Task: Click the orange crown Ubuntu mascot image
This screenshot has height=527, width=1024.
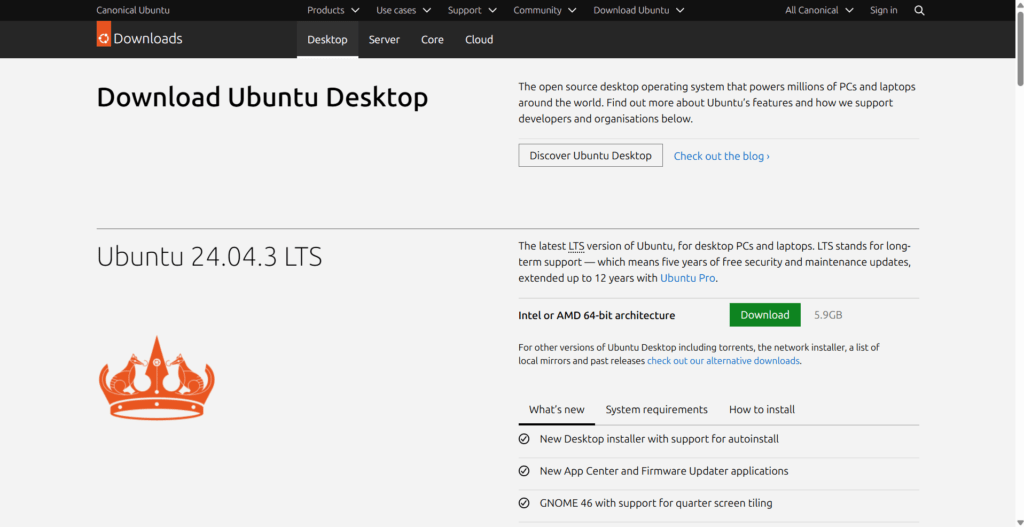Action: click(157, 377)
